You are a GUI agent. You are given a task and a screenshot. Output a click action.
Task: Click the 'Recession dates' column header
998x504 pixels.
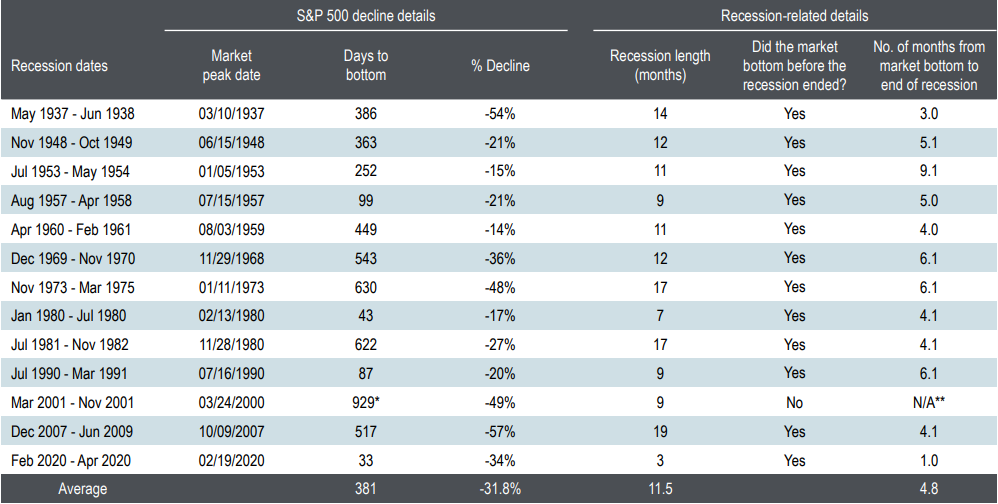click(59, 66)
